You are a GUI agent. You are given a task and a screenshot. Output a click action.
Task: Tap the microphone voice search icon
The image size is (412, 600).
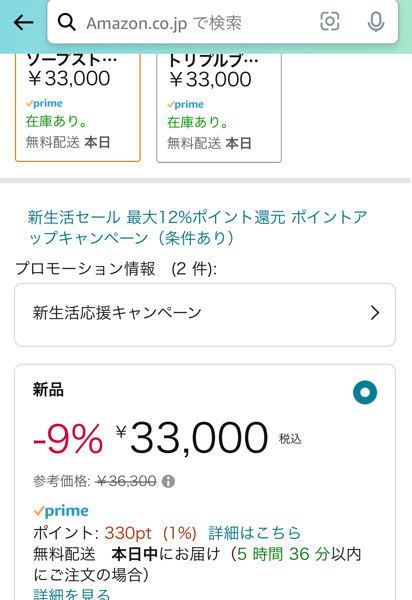pos(376,21)
